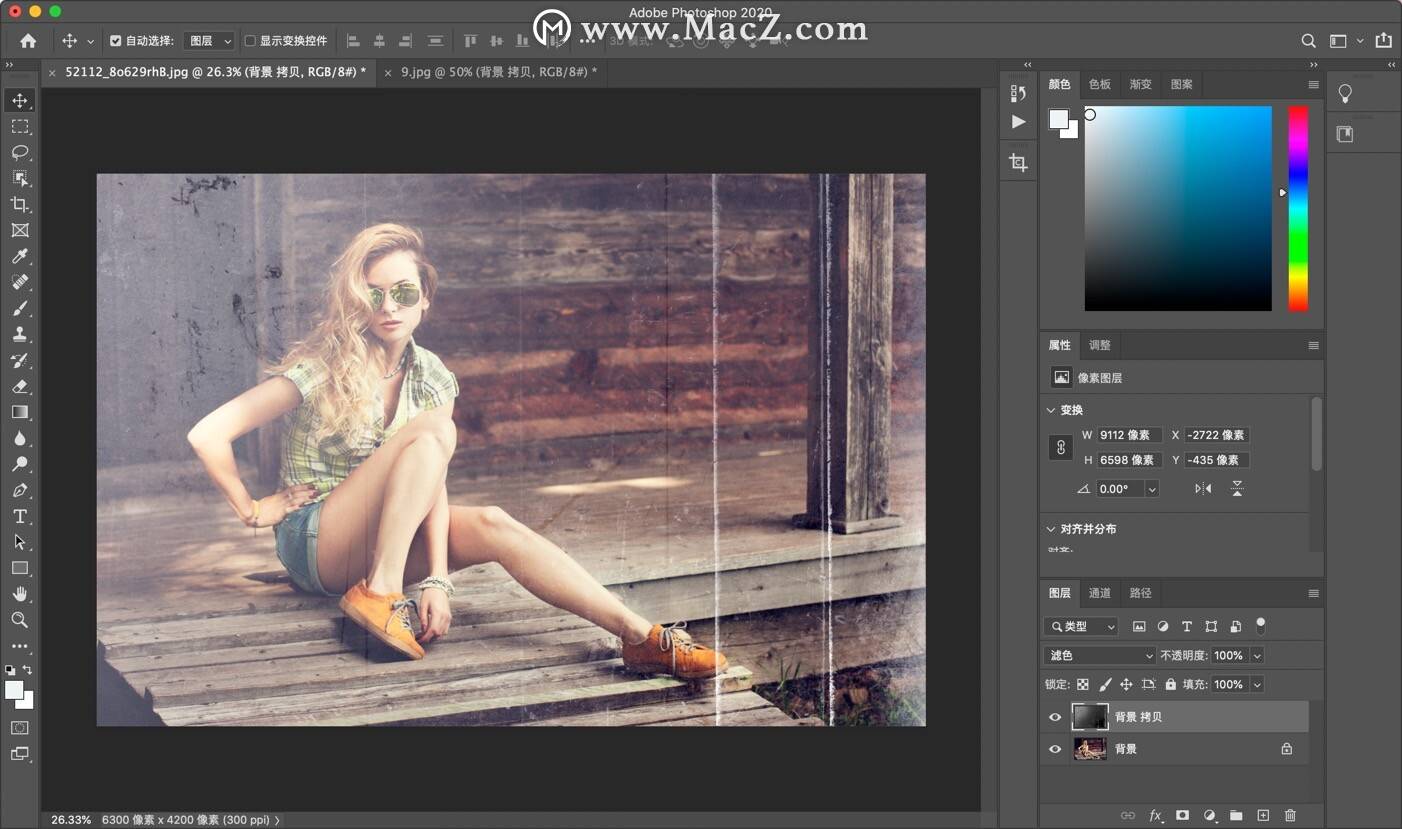Collapse the 变换 section
Screen dimensions: 1402x829
1051,410
